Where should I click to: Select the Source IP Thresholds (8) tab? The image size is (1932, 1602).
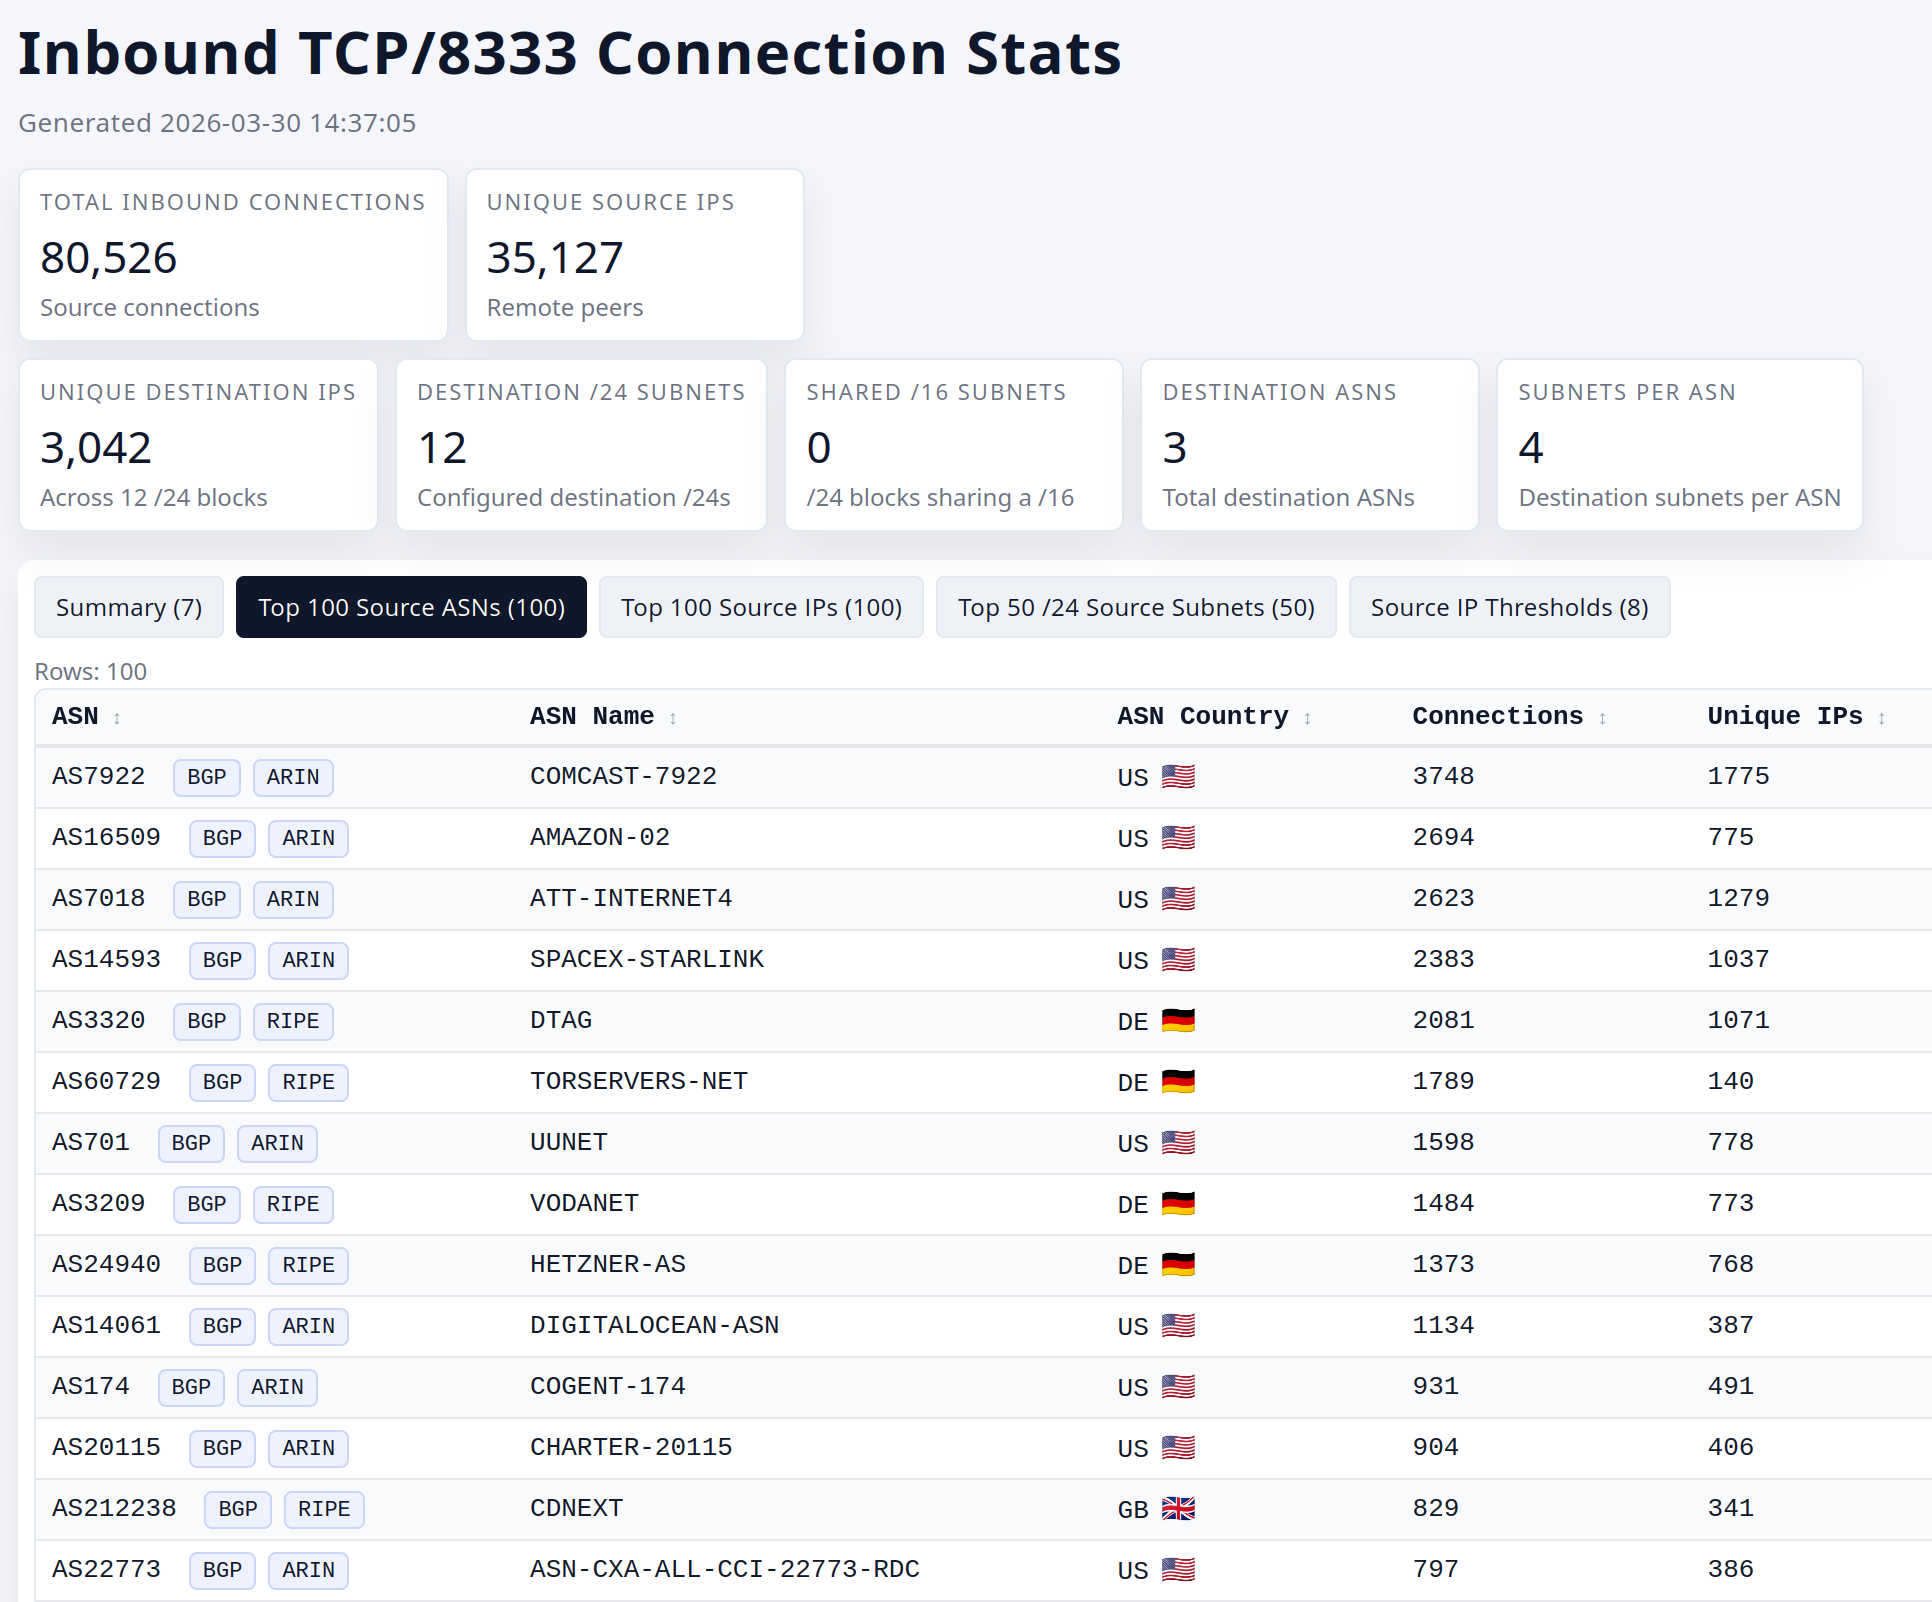1509,608
